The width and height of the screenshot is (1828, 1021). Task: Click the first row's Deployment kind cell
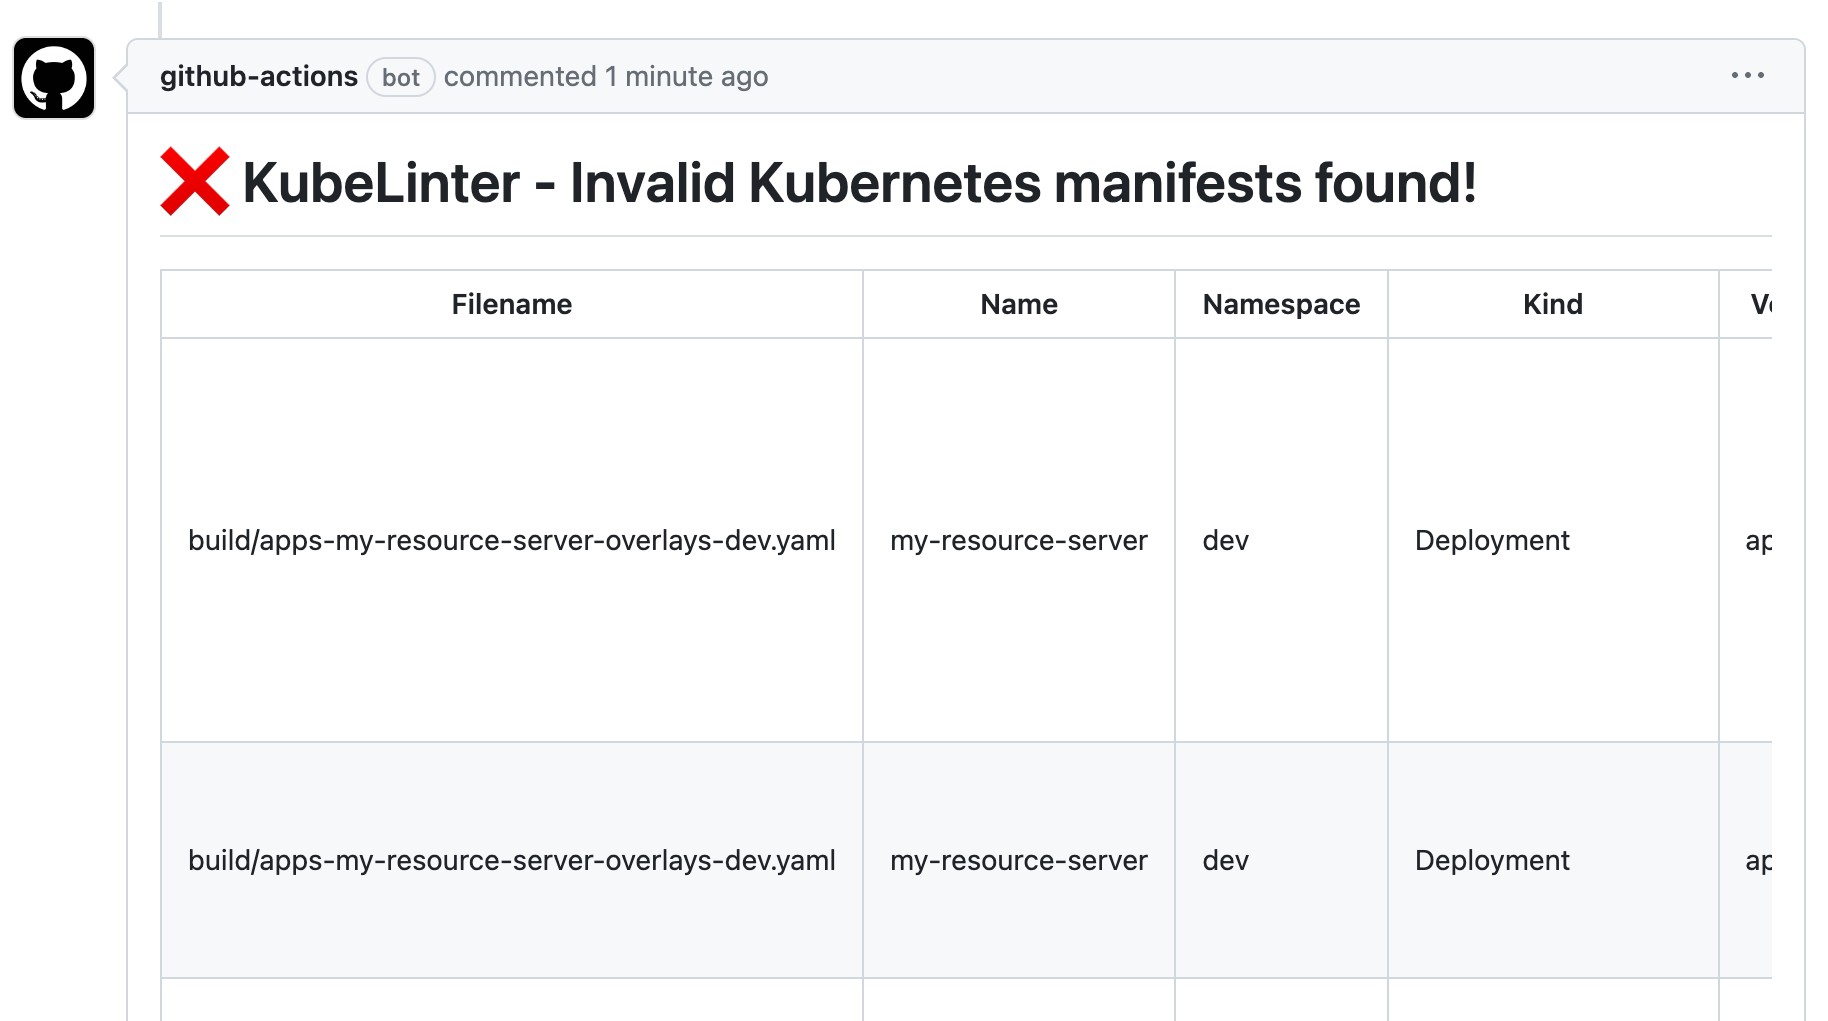tap(1491, 540)
